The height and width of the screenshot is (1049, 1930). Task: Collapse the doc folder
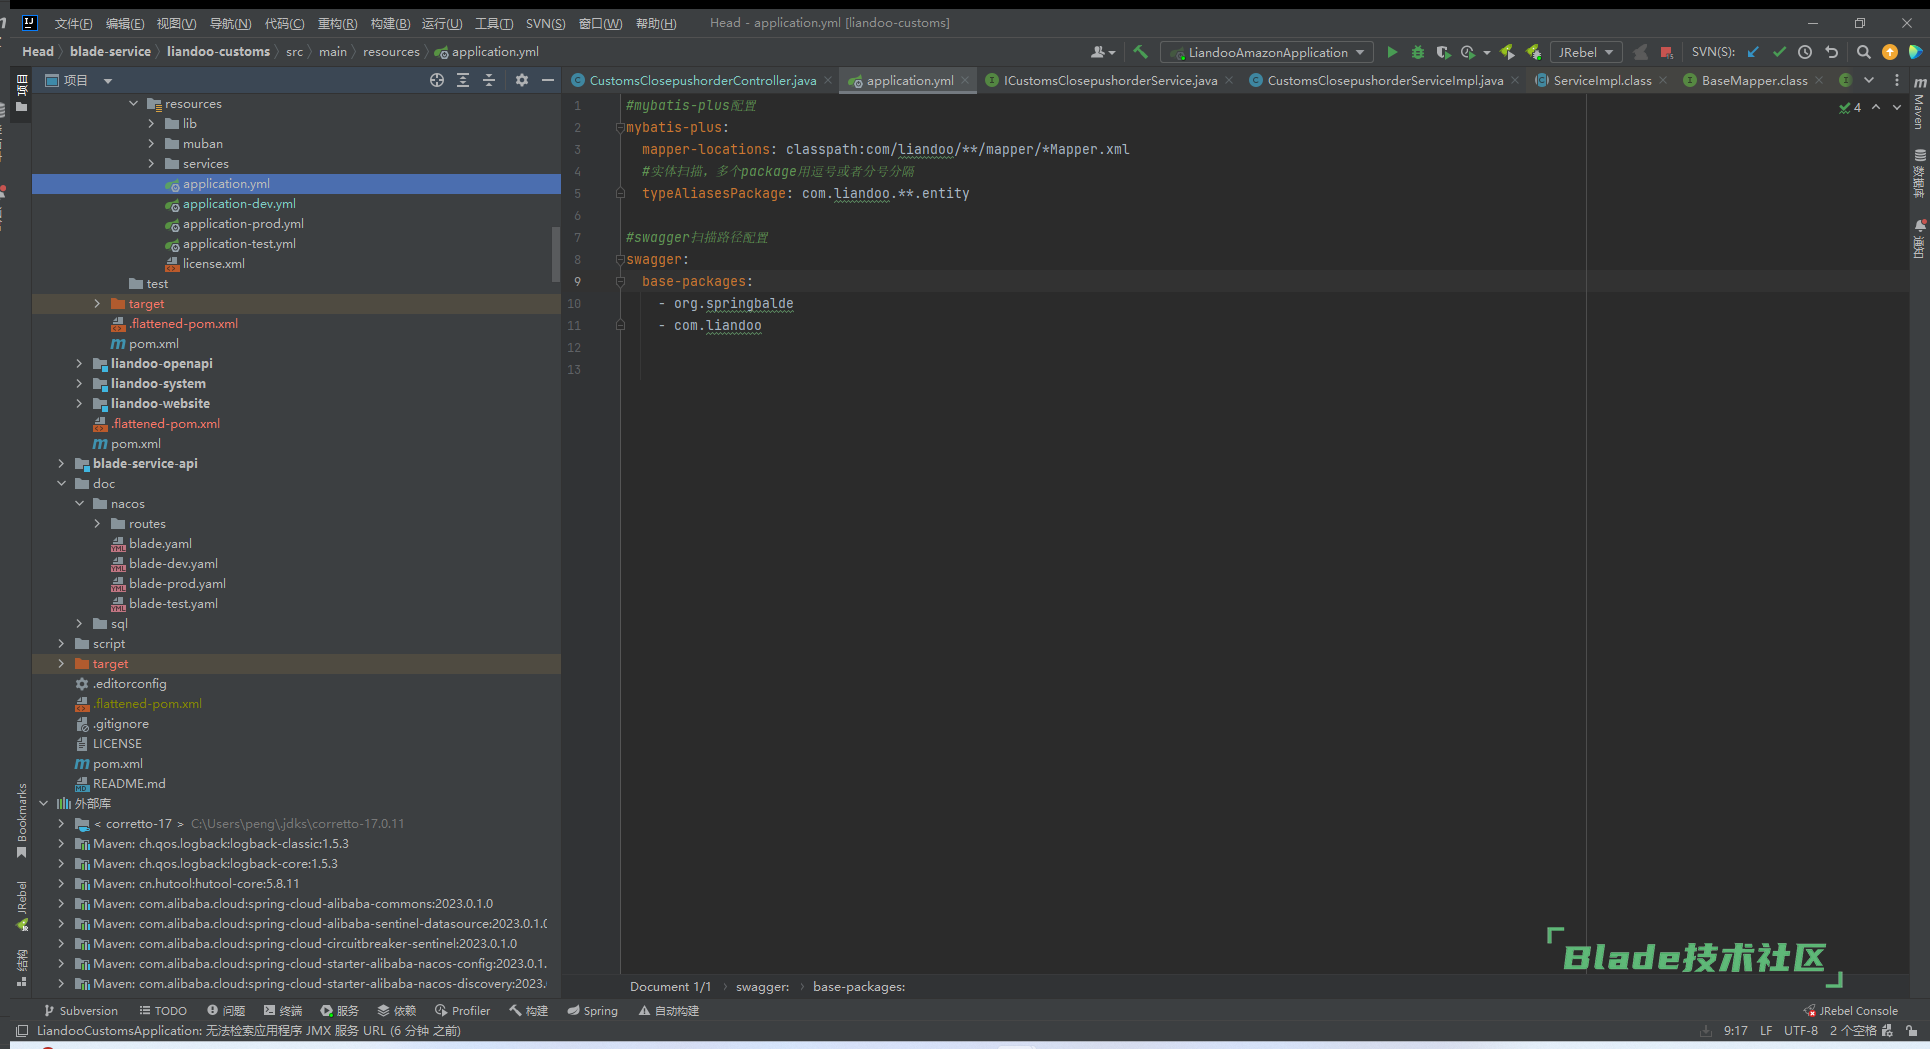click(x=62, y=484)
